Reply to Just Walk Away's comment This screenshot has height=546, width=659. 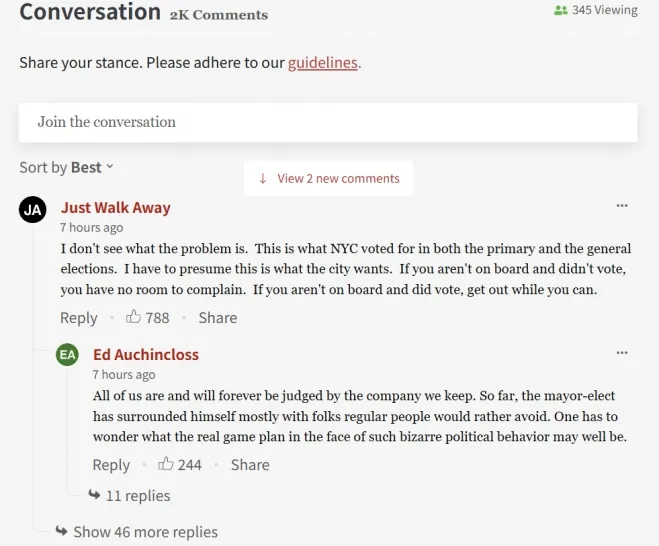click(79, 318)
